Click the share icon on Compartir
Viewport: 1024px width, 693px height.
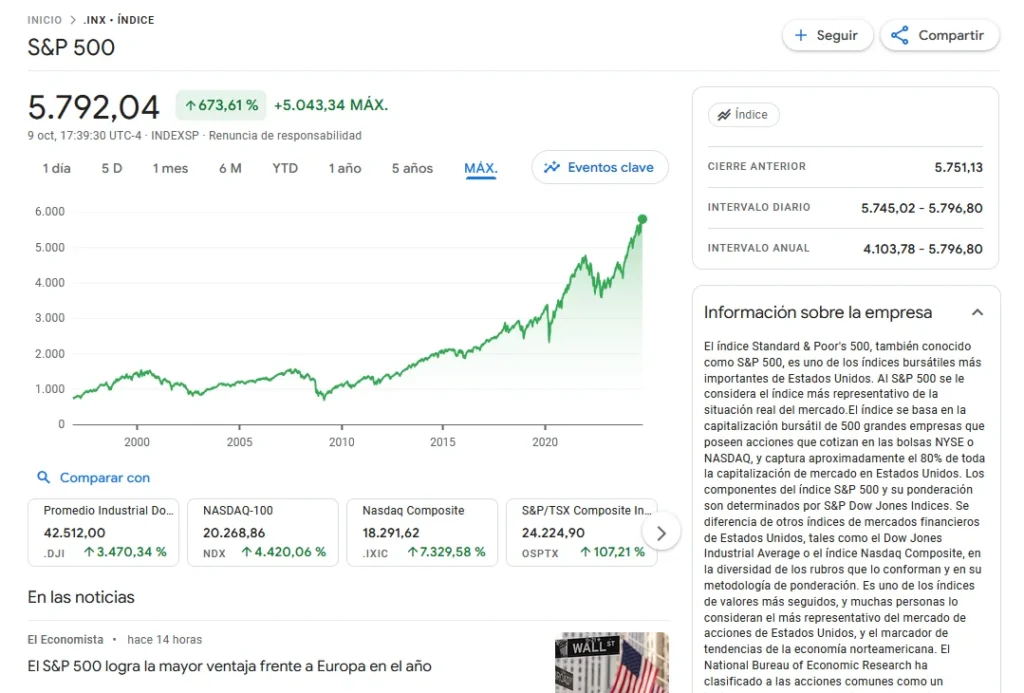(x=900, y=35)
